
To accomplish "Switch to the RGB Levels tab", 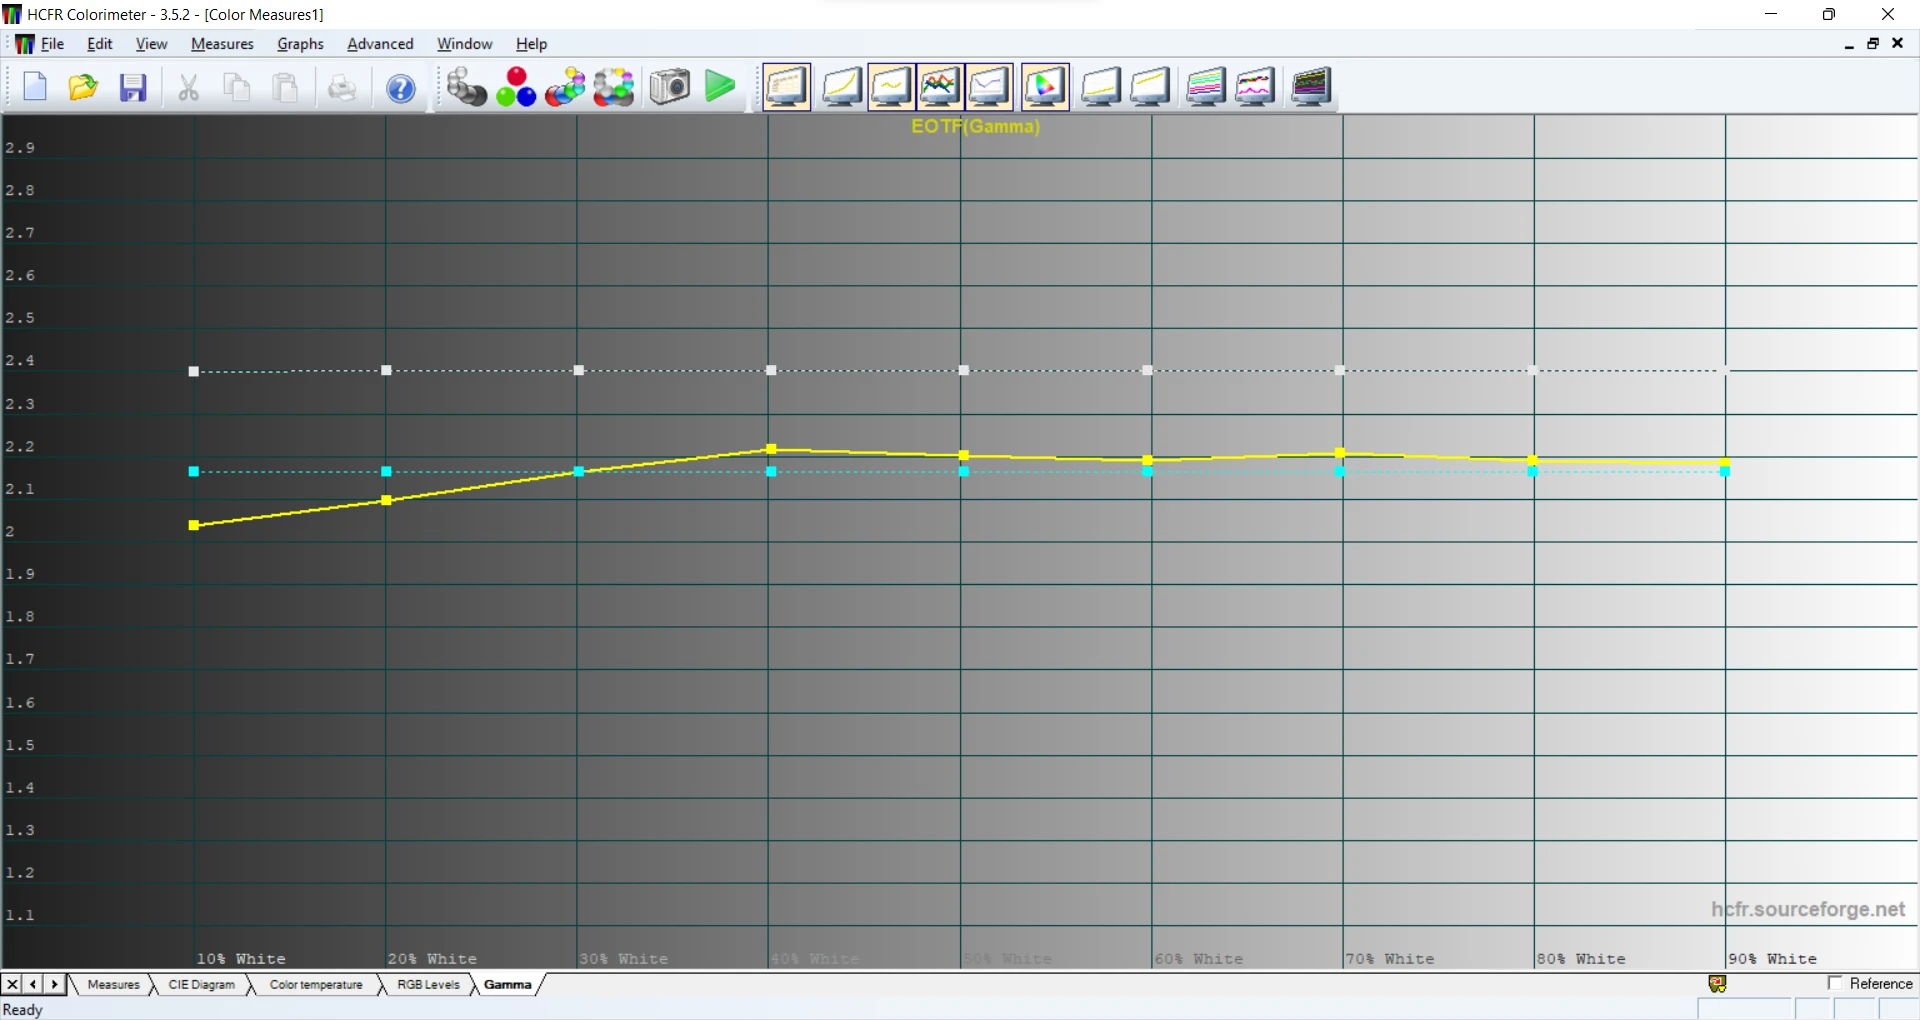I will 428,985.
